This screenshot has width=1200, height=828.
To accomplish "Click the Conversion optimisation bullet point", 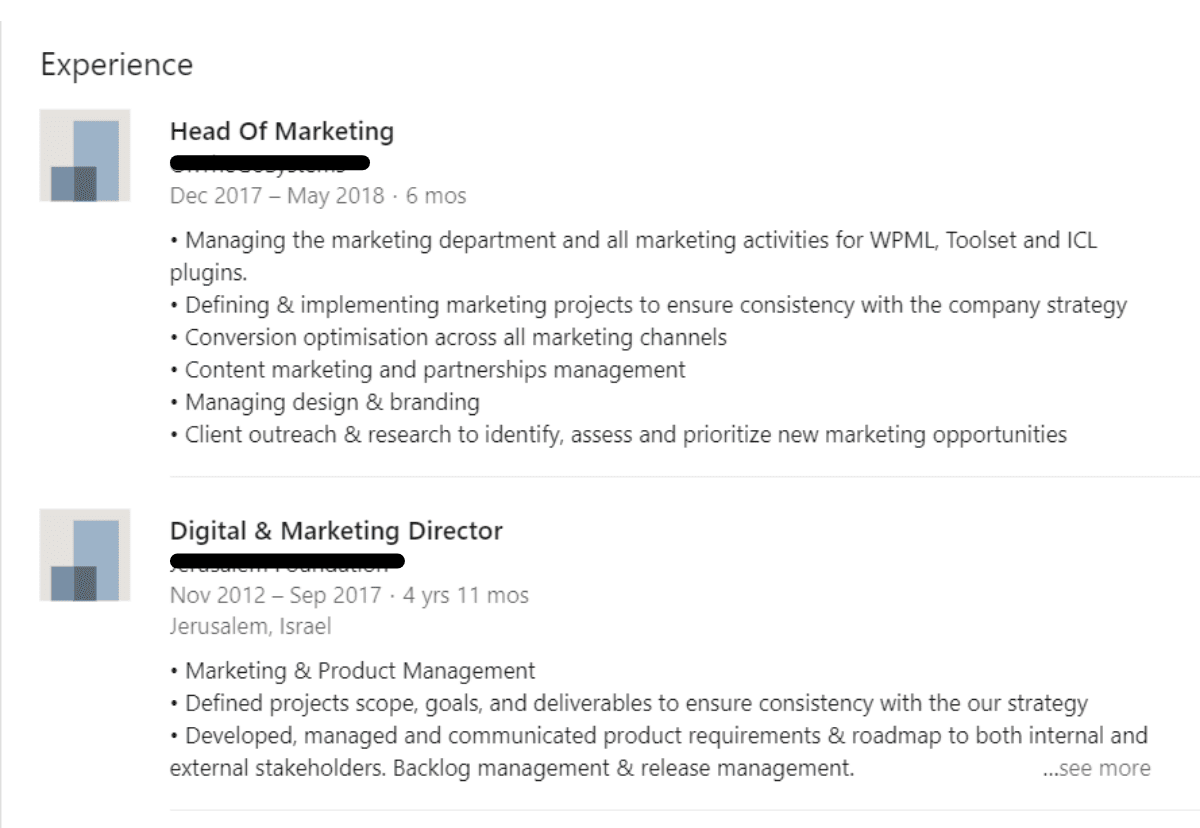I will (448, 337).
